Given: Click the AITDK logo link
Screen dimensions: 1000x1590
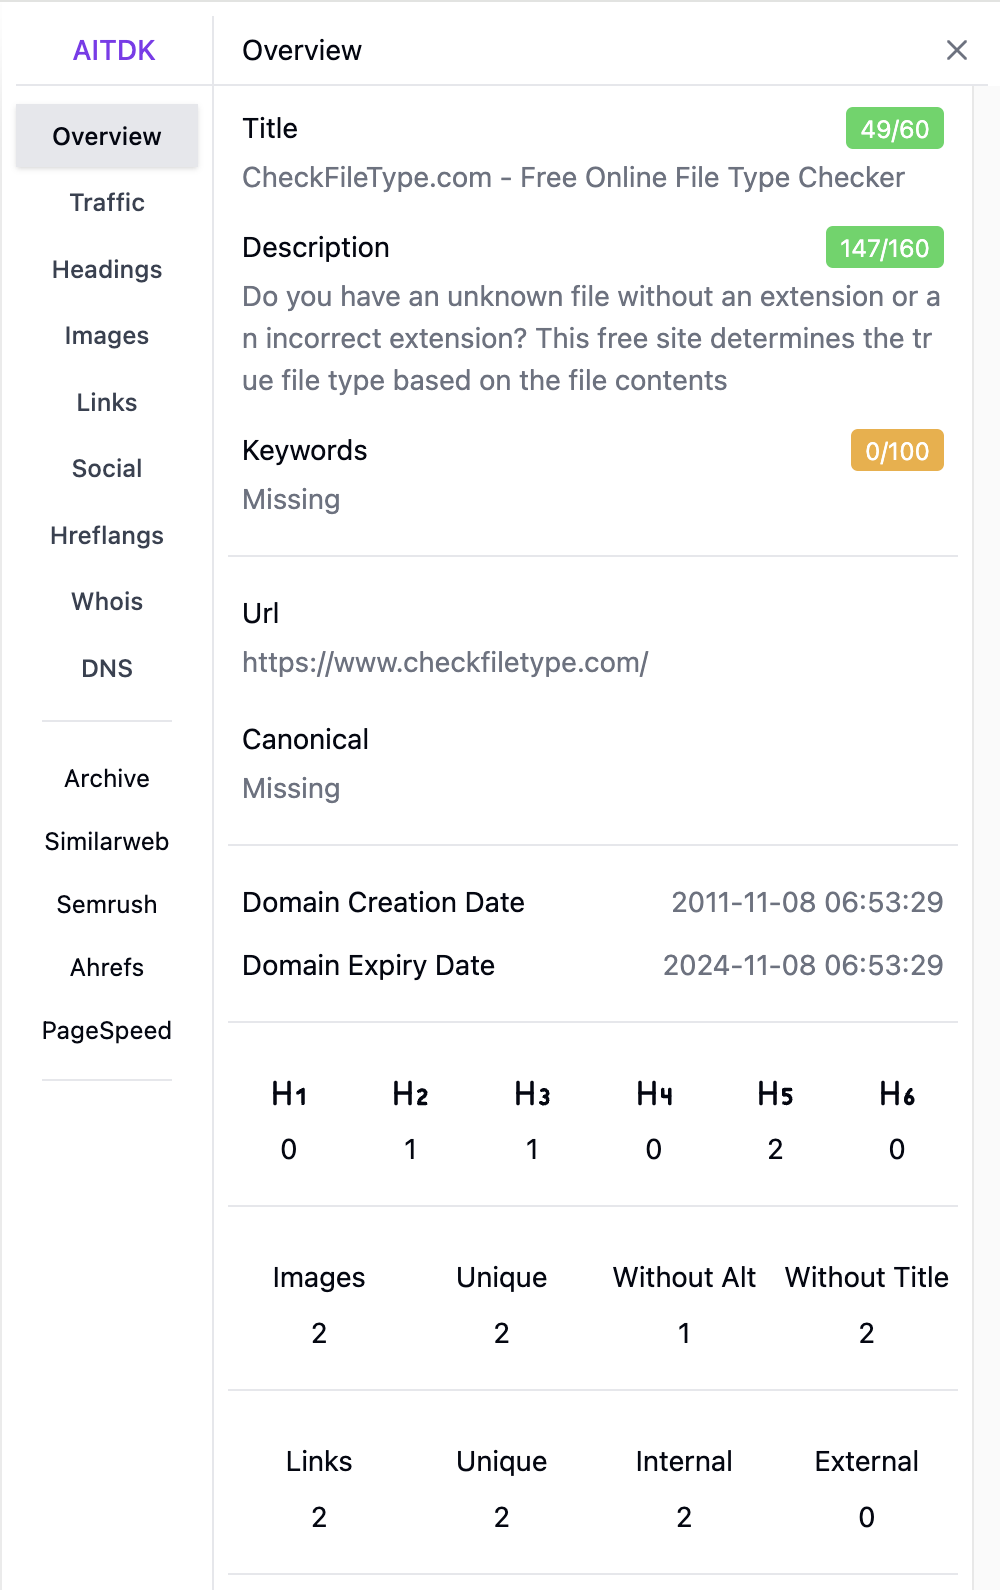Looking at the screenshot, I should coord(114,50).
